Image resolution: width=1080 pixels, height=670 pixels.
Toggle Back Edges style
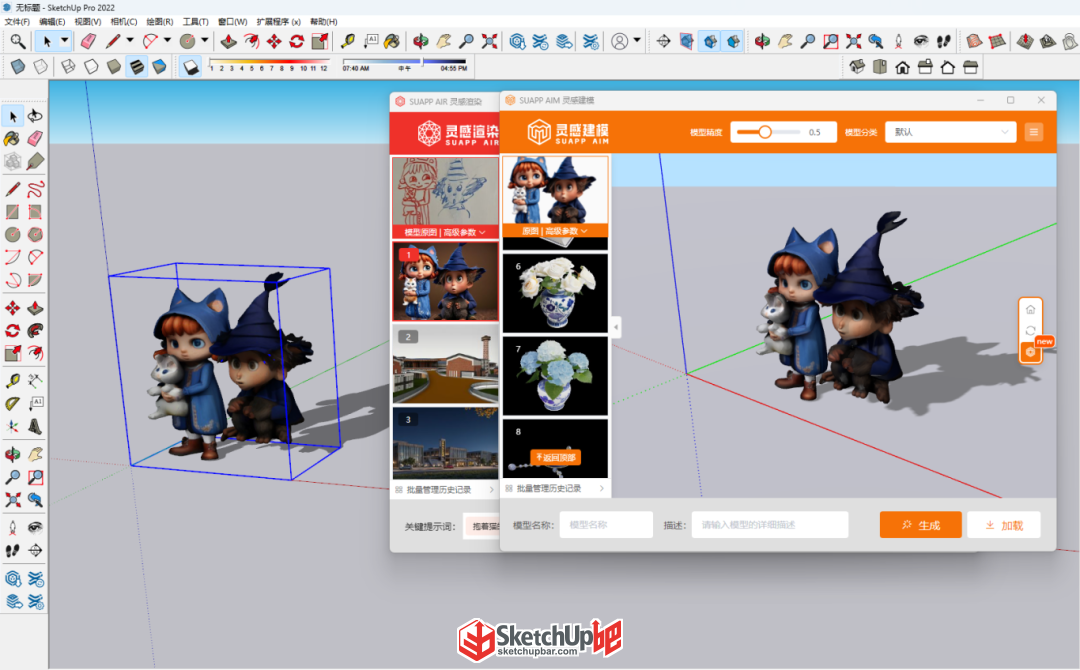click(41, 67)
